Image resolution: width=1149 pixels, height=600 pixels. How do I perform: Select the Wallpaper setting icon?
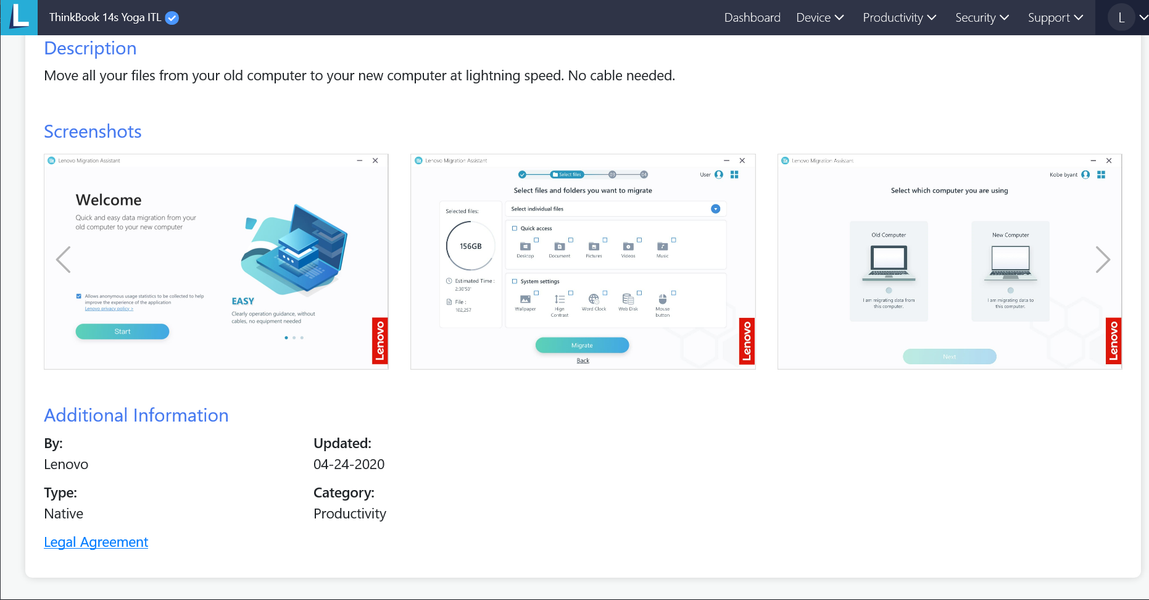(x=525, y=299)
